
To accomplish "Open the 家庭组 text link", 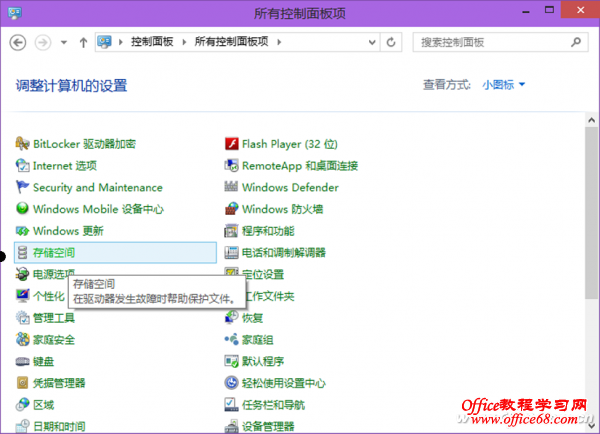I will point(258,339).
